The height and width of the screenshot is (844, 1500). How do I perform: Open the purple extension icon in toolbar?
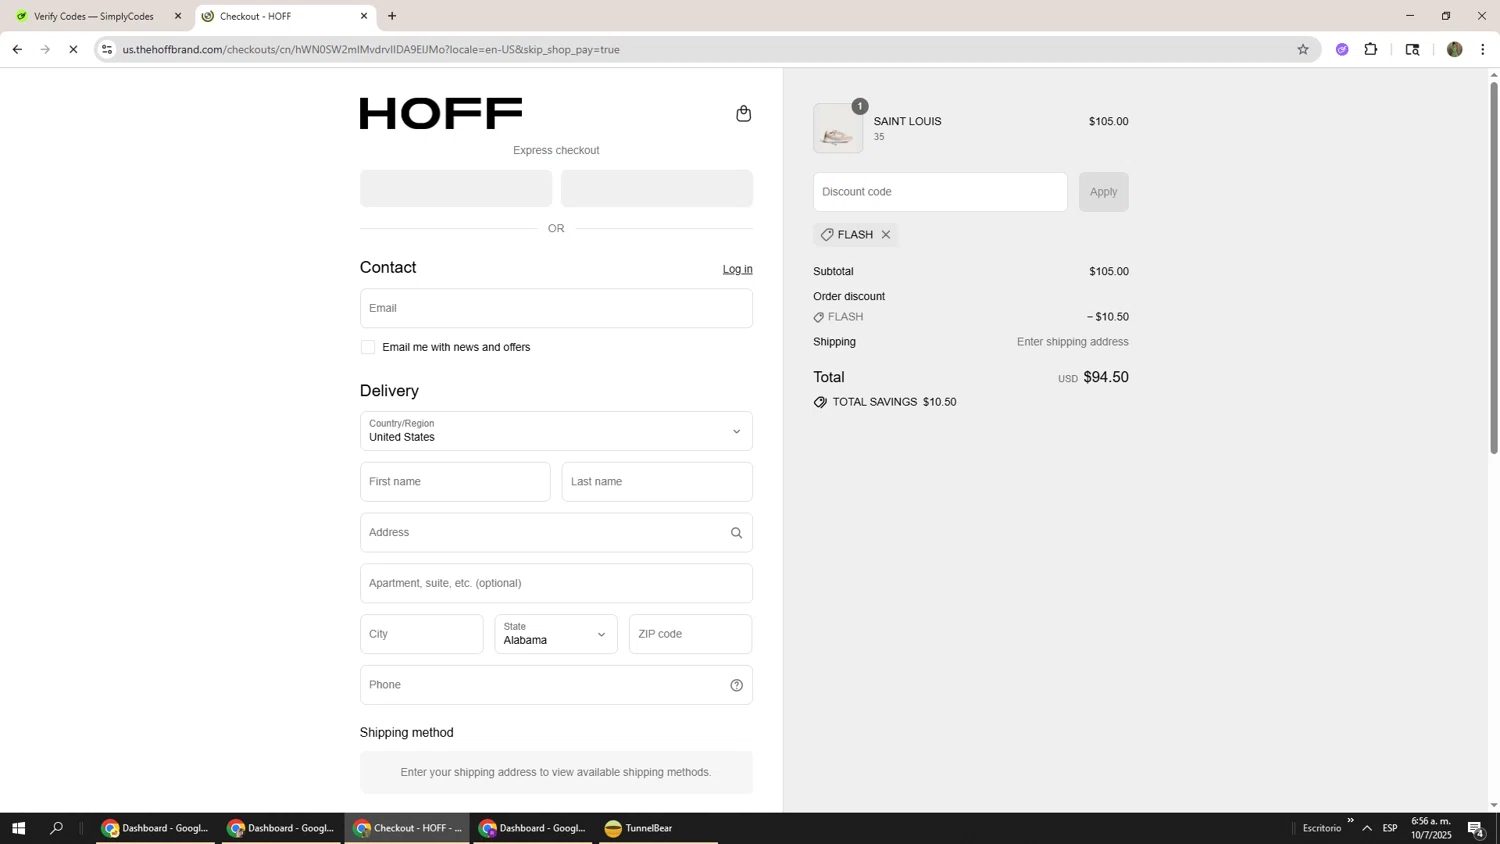tap(1342, 49)
